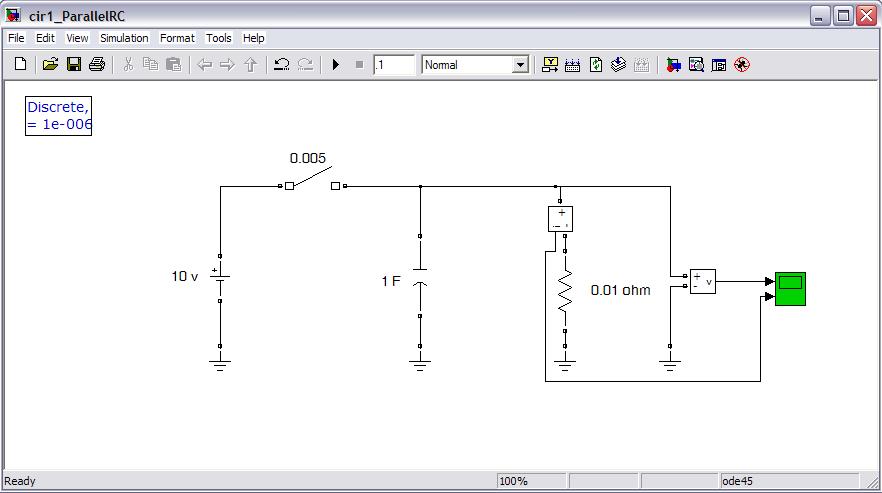The height and width of the screenshot is (493, 882).
Task: Click the New model icon
Action: point(20,65)
